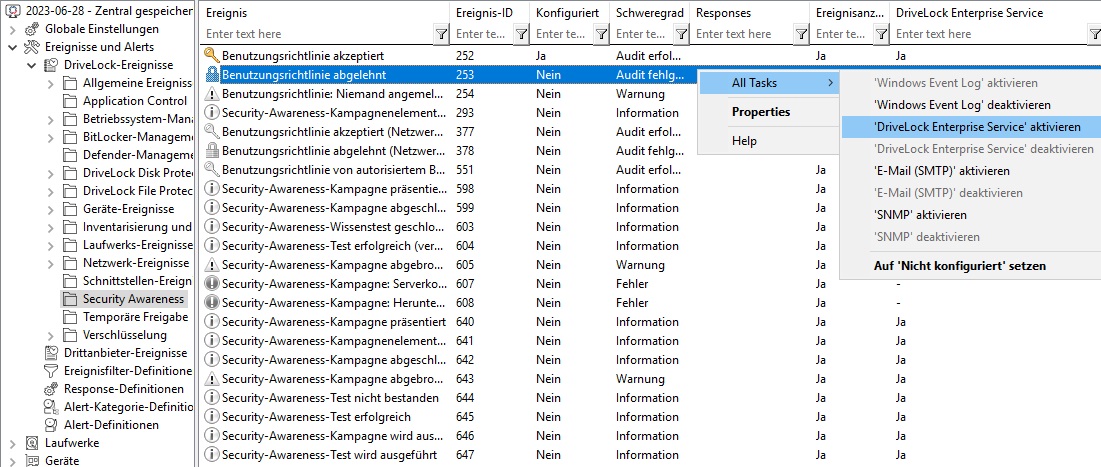
Task: Click the Alert-Definitionen icon
Action: coord(51,425)
